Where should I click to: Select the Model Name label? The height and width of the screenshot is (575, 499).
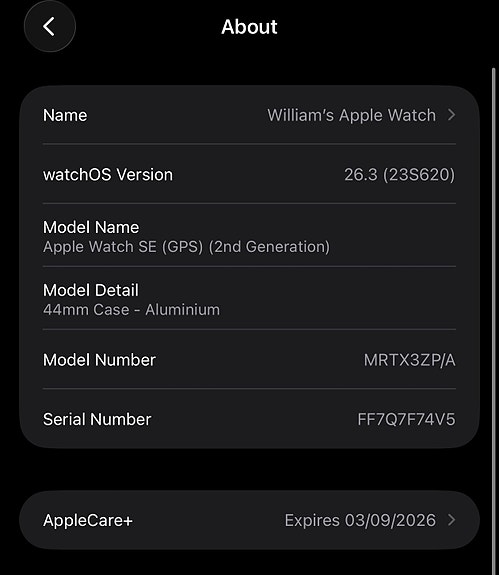pos(91,227)
